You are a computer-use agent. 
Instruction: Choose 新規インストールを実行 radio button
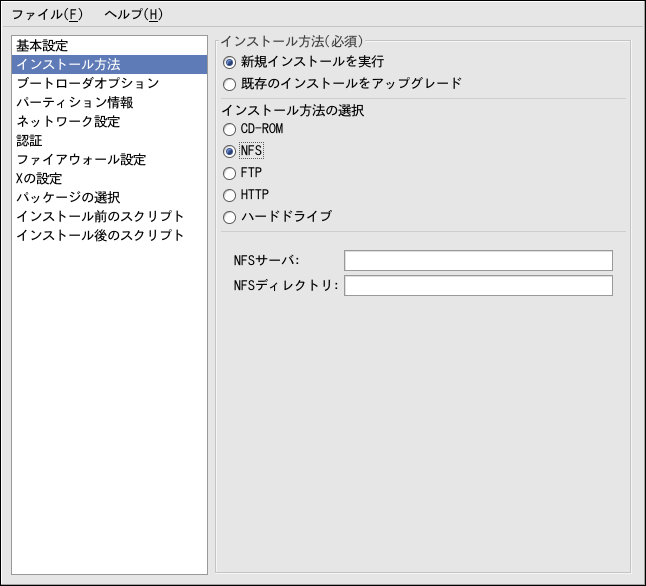[230, 62]
